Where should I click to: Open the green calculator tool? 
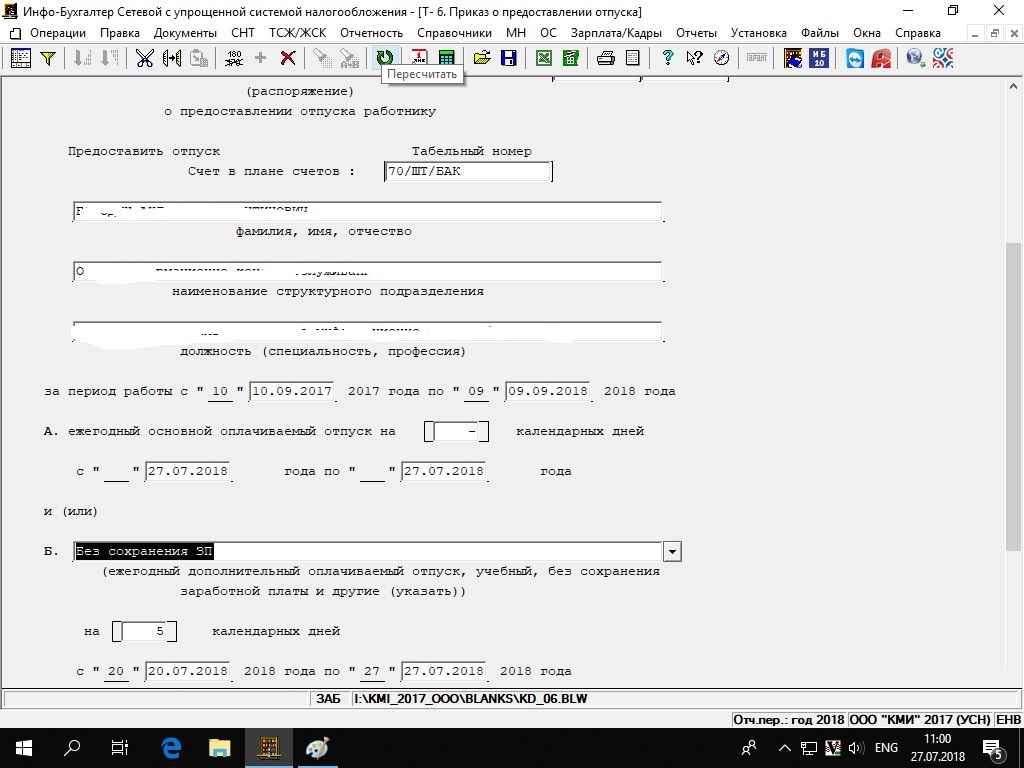click(x=447, y=58)
